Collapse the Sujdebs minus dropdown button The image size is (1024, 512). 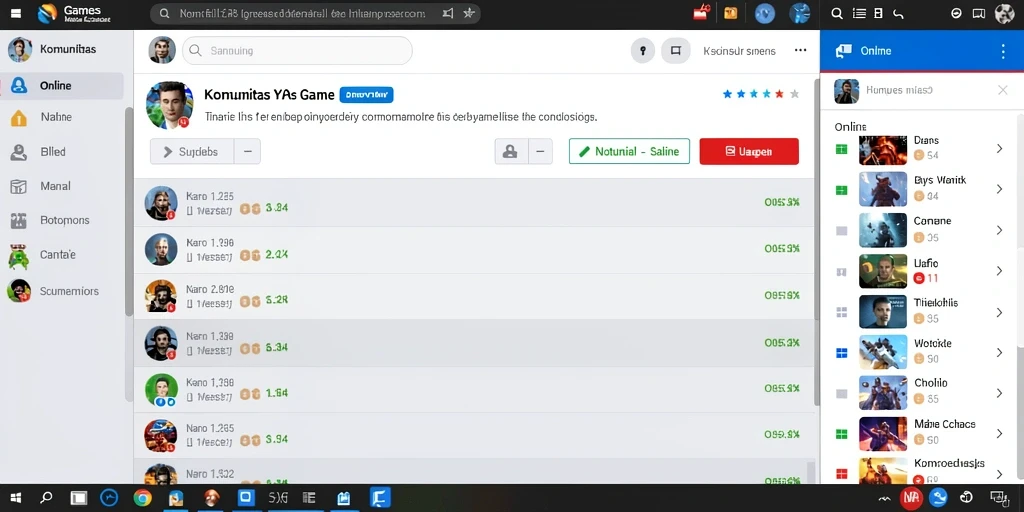point(248,152)
